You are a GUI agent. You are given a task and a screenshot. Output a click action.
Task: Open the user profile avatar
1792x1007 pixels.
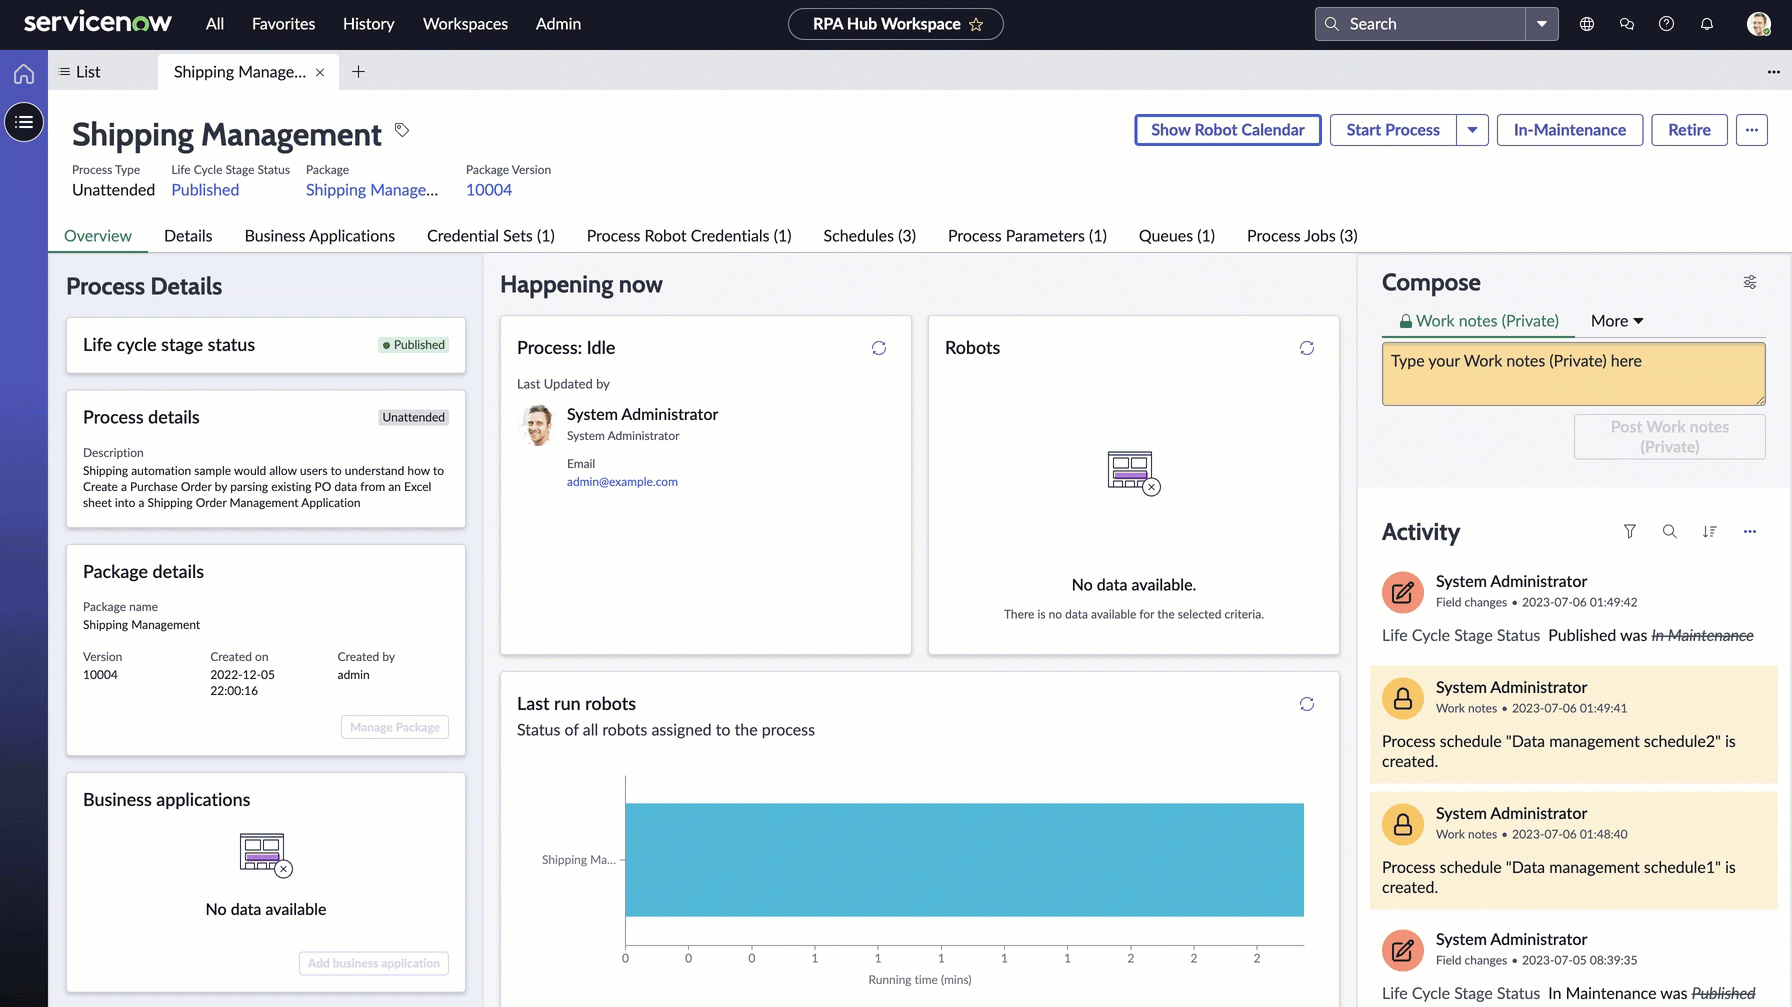(1759, 24)
